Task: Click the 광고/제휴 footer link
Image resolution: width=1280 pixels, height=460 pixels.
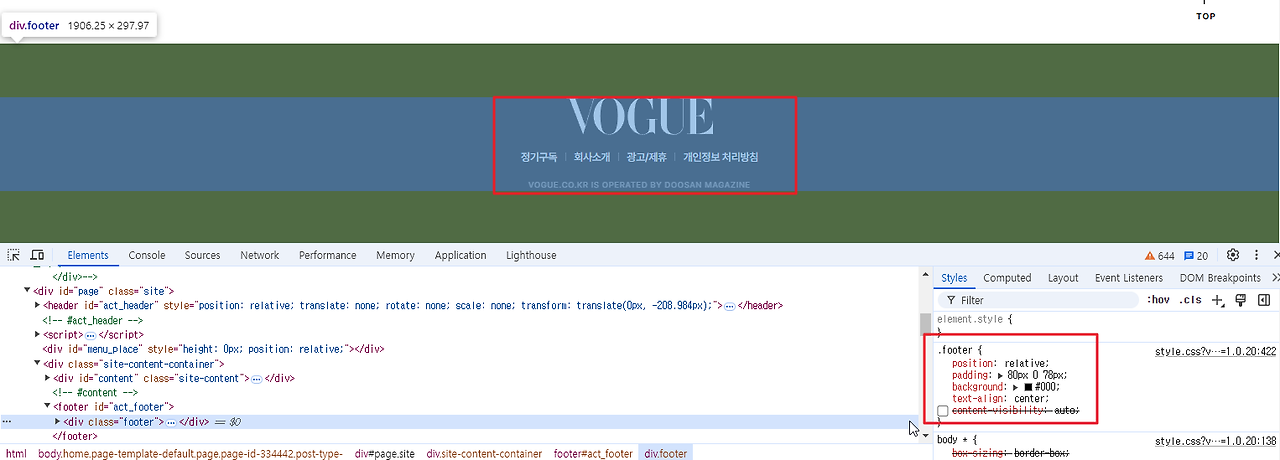Action: coord(646,157)
